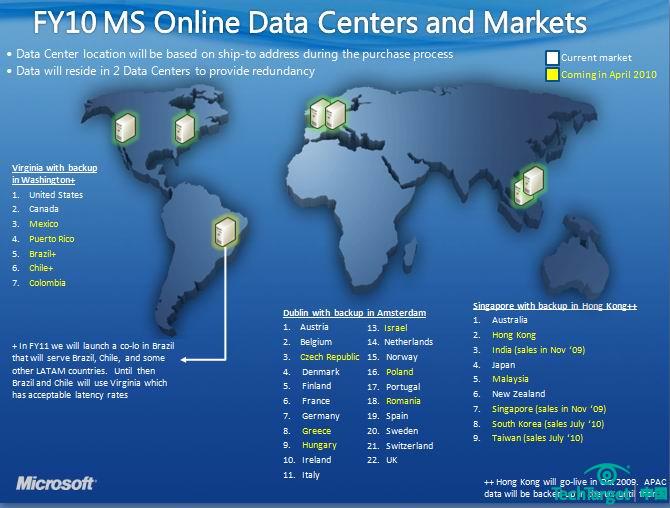Click the 'South Korea (sales July '10)' entry
Viewport: 670px width, 508px height.
tap(548, 424)
